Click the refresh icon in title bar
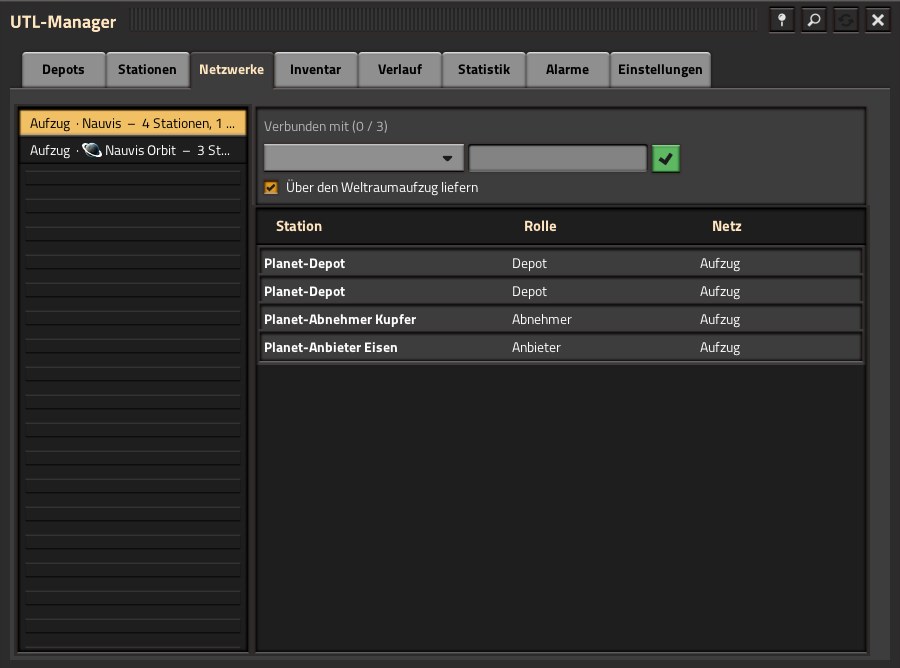 pos(846,20)
